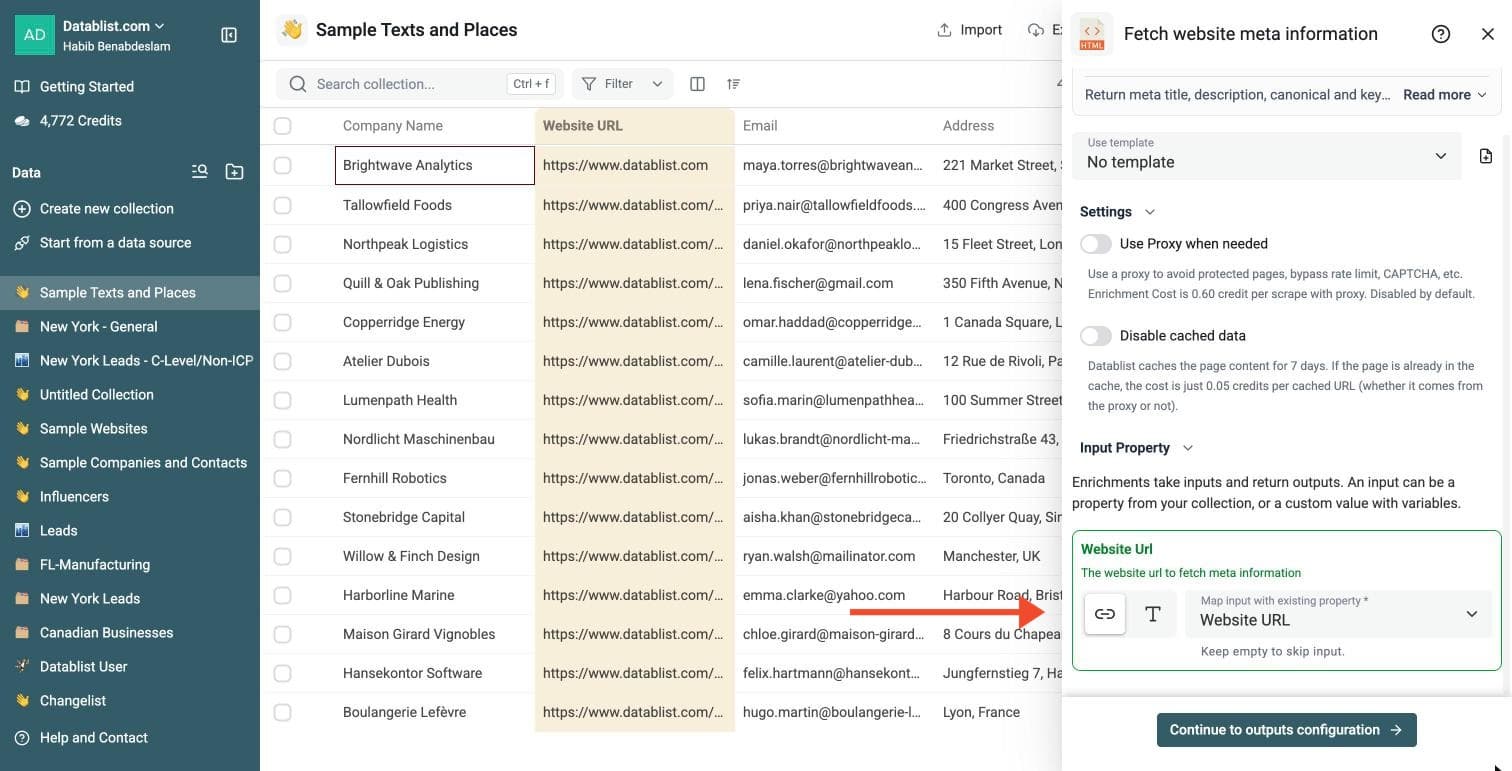Image resolution: width=1512 pixels, height=771 pixels.
Task: Toggle the column layout icon in toolbar
Action: click(698, 84)
